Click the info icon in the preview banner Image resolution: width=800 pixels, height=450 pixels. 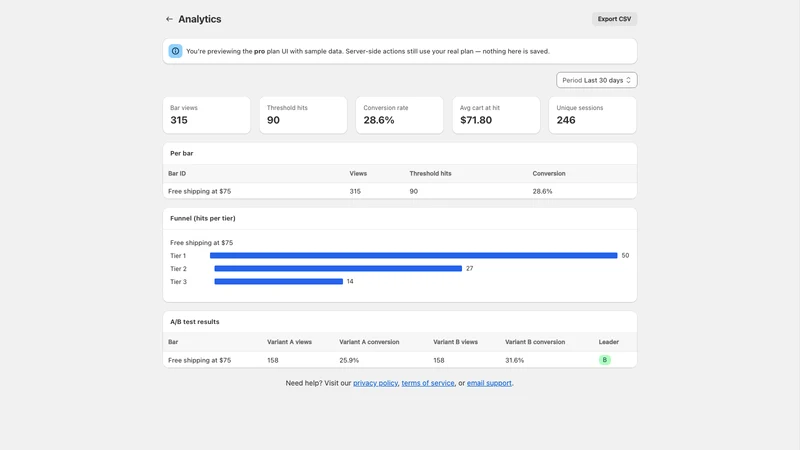tap(176, 51)
